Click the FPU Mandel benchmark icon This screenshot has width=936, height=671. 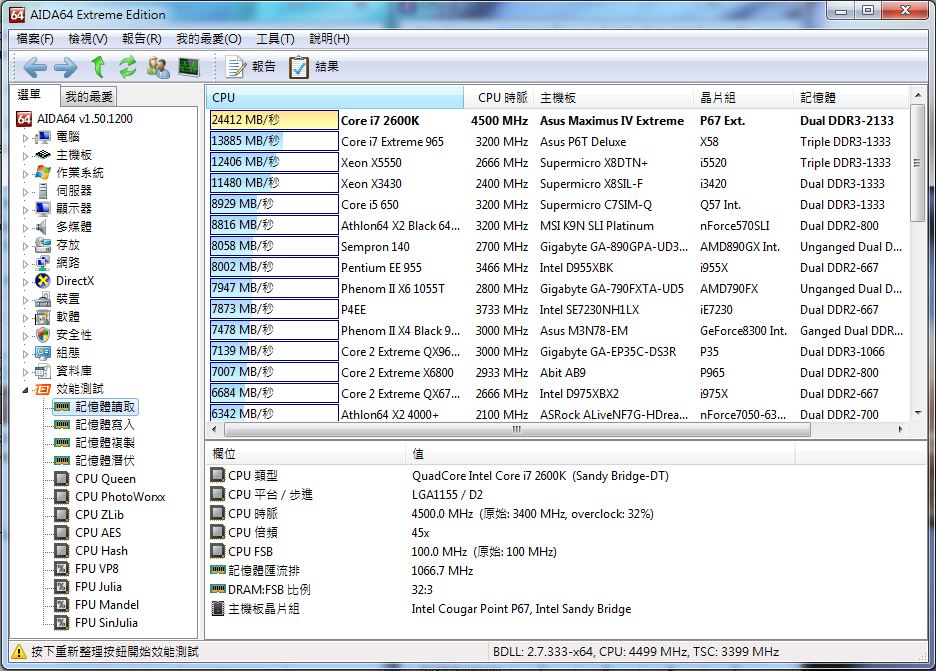[61, 605]
